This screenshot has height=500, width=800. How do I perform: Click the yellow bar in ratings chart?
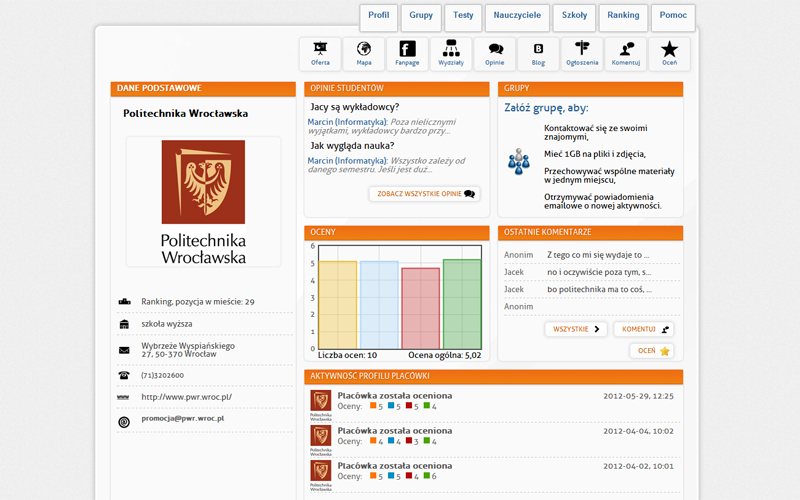tap(338, 305)
